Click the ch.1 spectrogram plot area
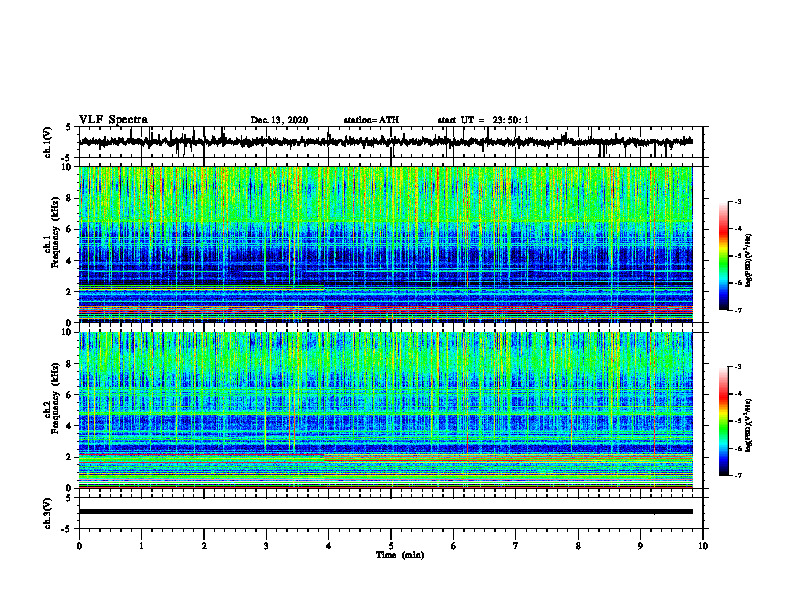This screenshot has width=792, height=612. pyautogui.click(x=386, y=244)
